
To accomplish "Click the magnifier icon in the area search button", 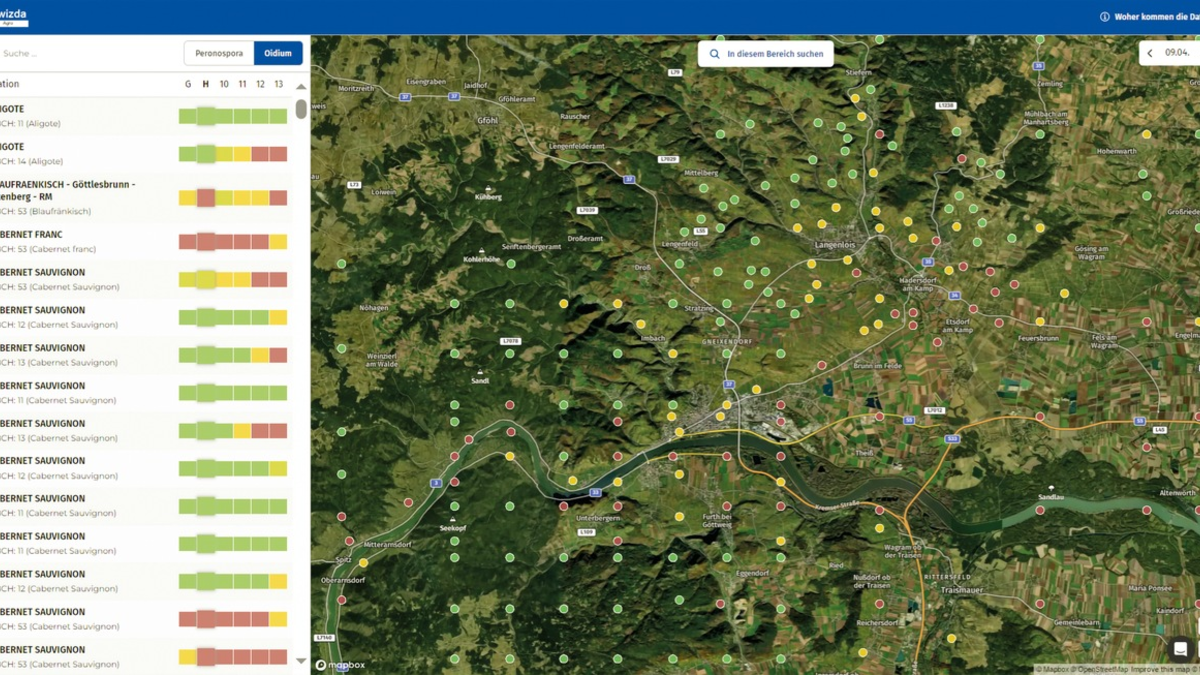I will (x=714, y=53).
